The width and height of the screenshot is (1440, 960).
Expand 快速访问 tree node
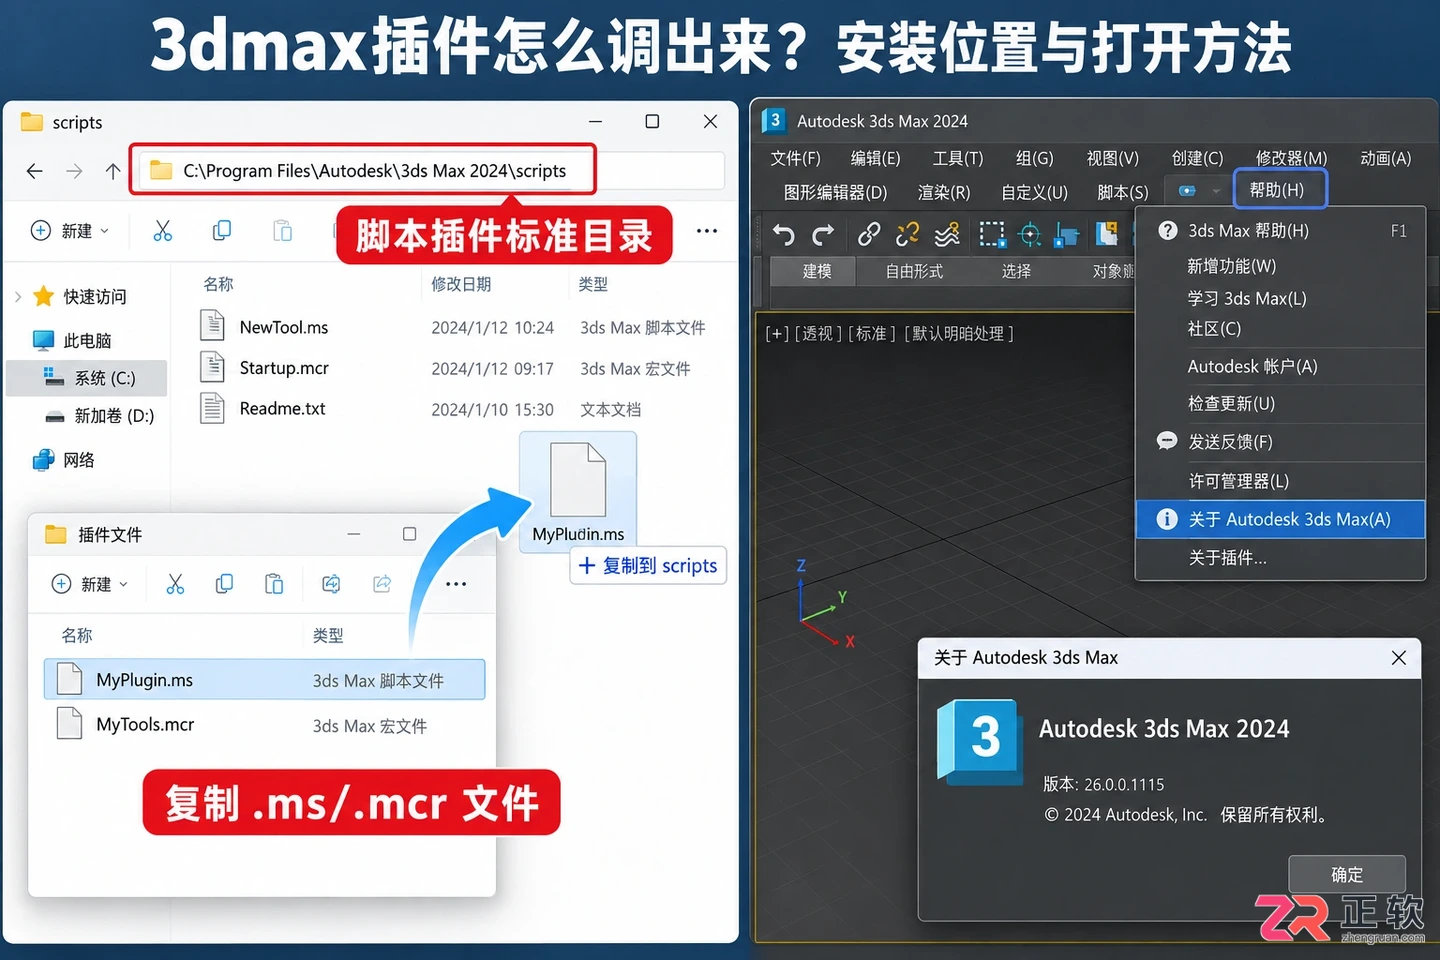coord(18,297)
